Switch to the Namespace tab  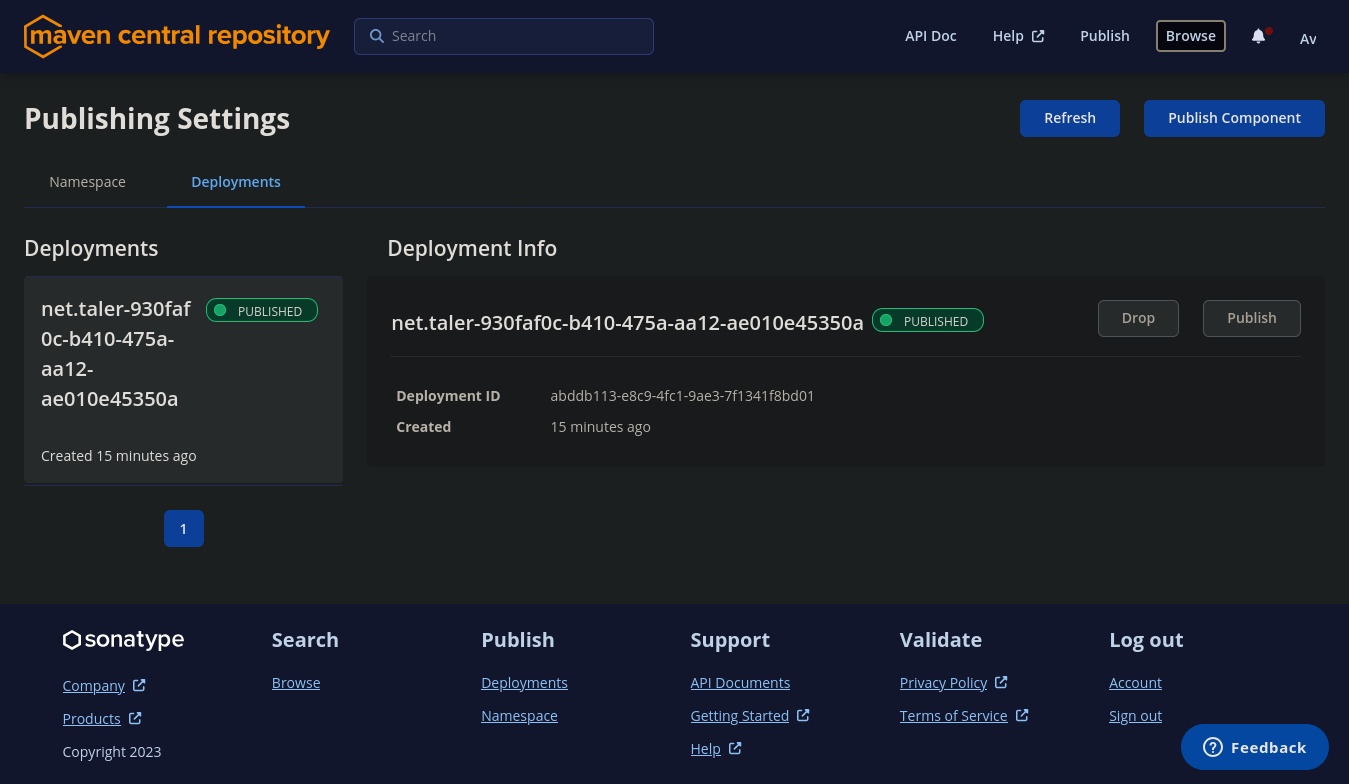point(88,182)
